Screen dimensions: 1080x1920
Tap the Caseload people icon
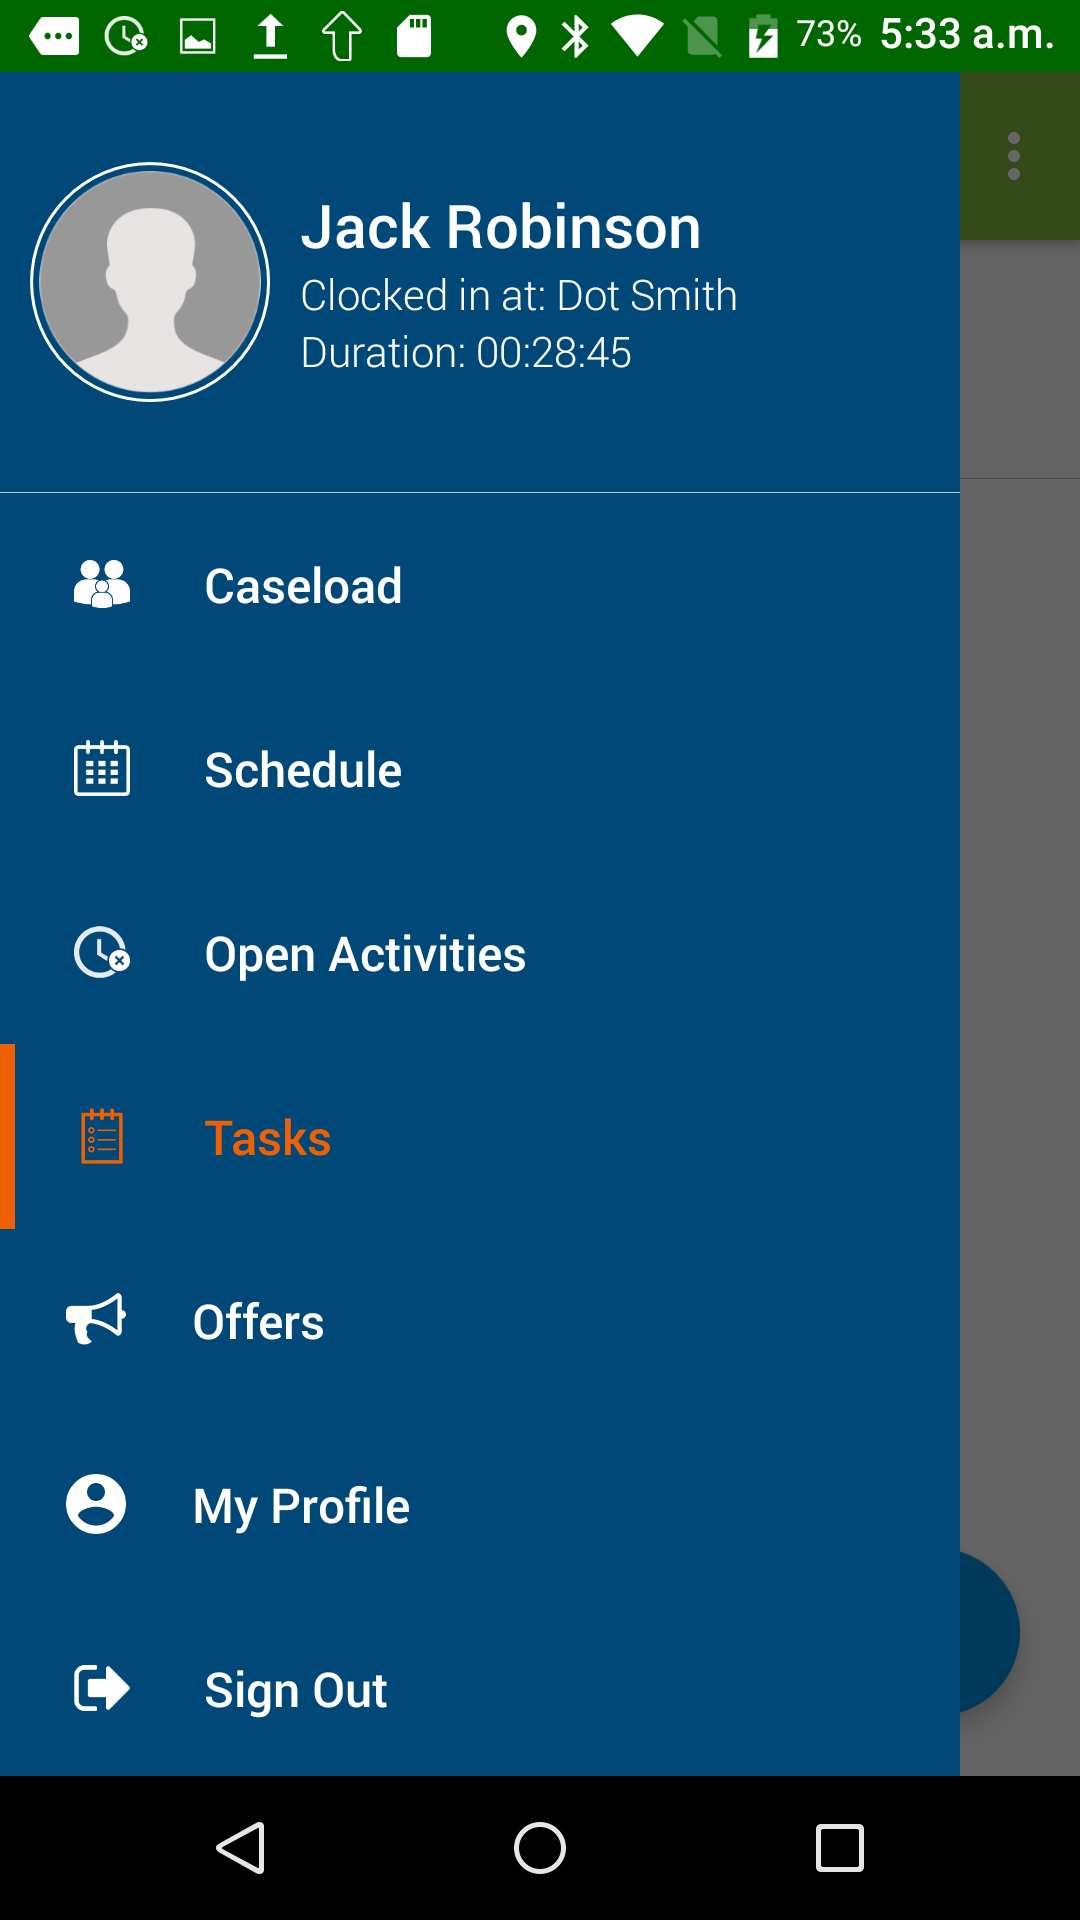click(102, 585)
